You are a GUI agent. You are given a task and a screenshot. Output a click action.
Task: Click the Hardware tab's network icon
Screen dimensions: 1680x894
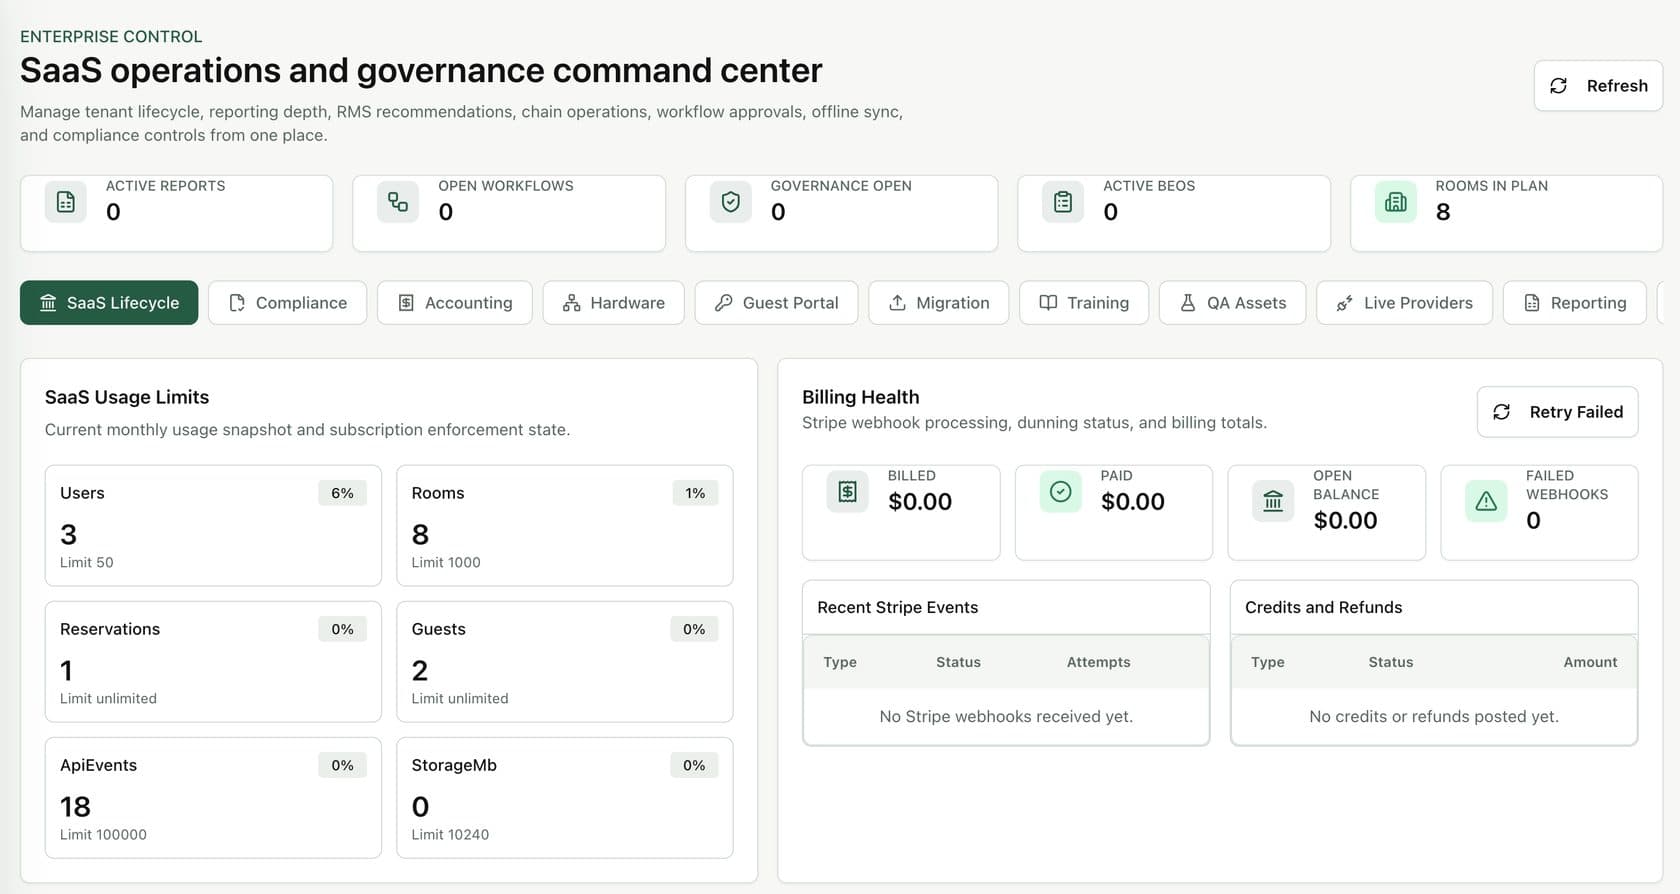point(572,303)
